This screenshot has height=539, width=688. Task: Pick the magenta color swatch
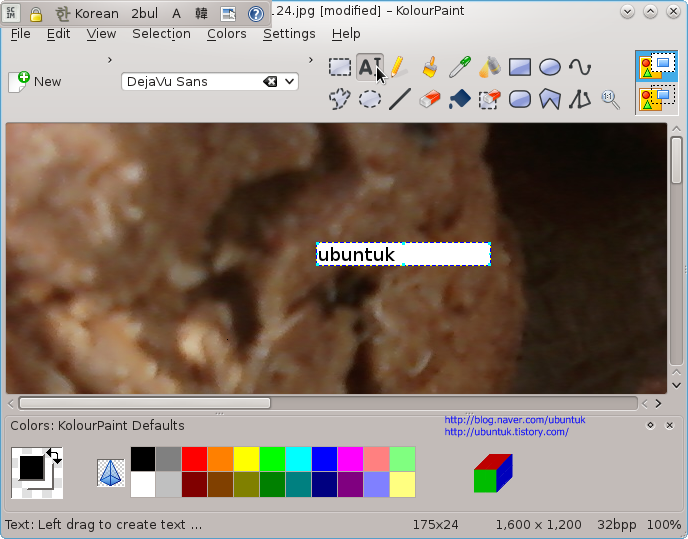pyautogui.click(x=350, y=459)
